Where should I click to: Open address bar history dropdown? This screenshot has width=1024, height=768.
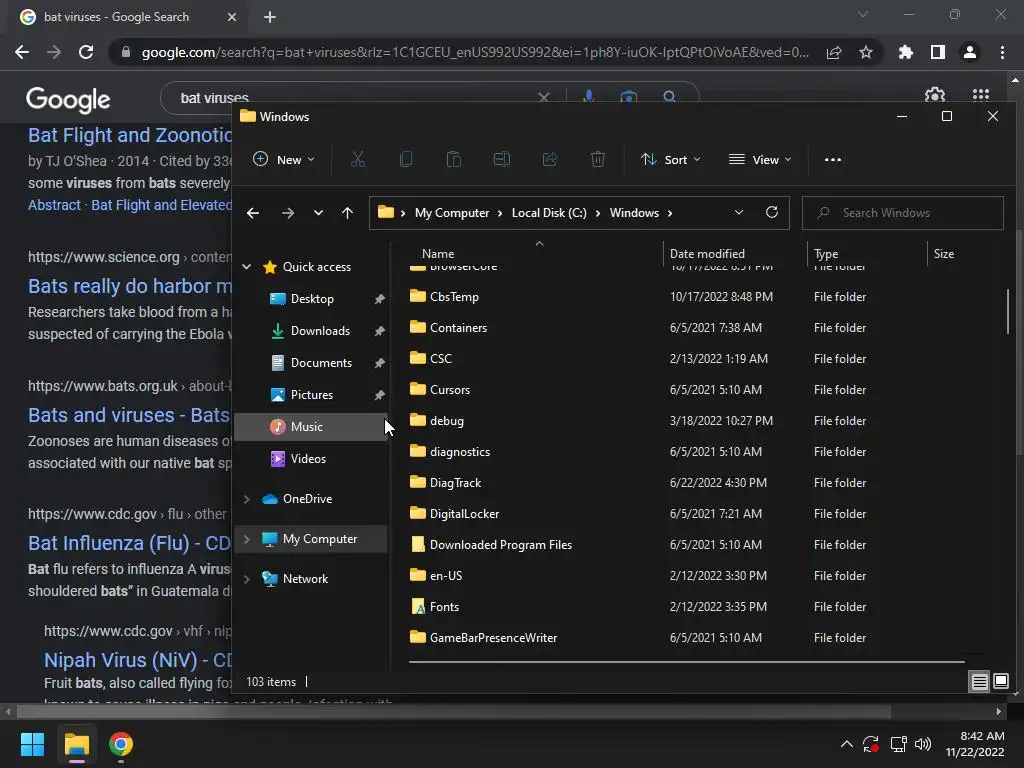pos(739,212)
